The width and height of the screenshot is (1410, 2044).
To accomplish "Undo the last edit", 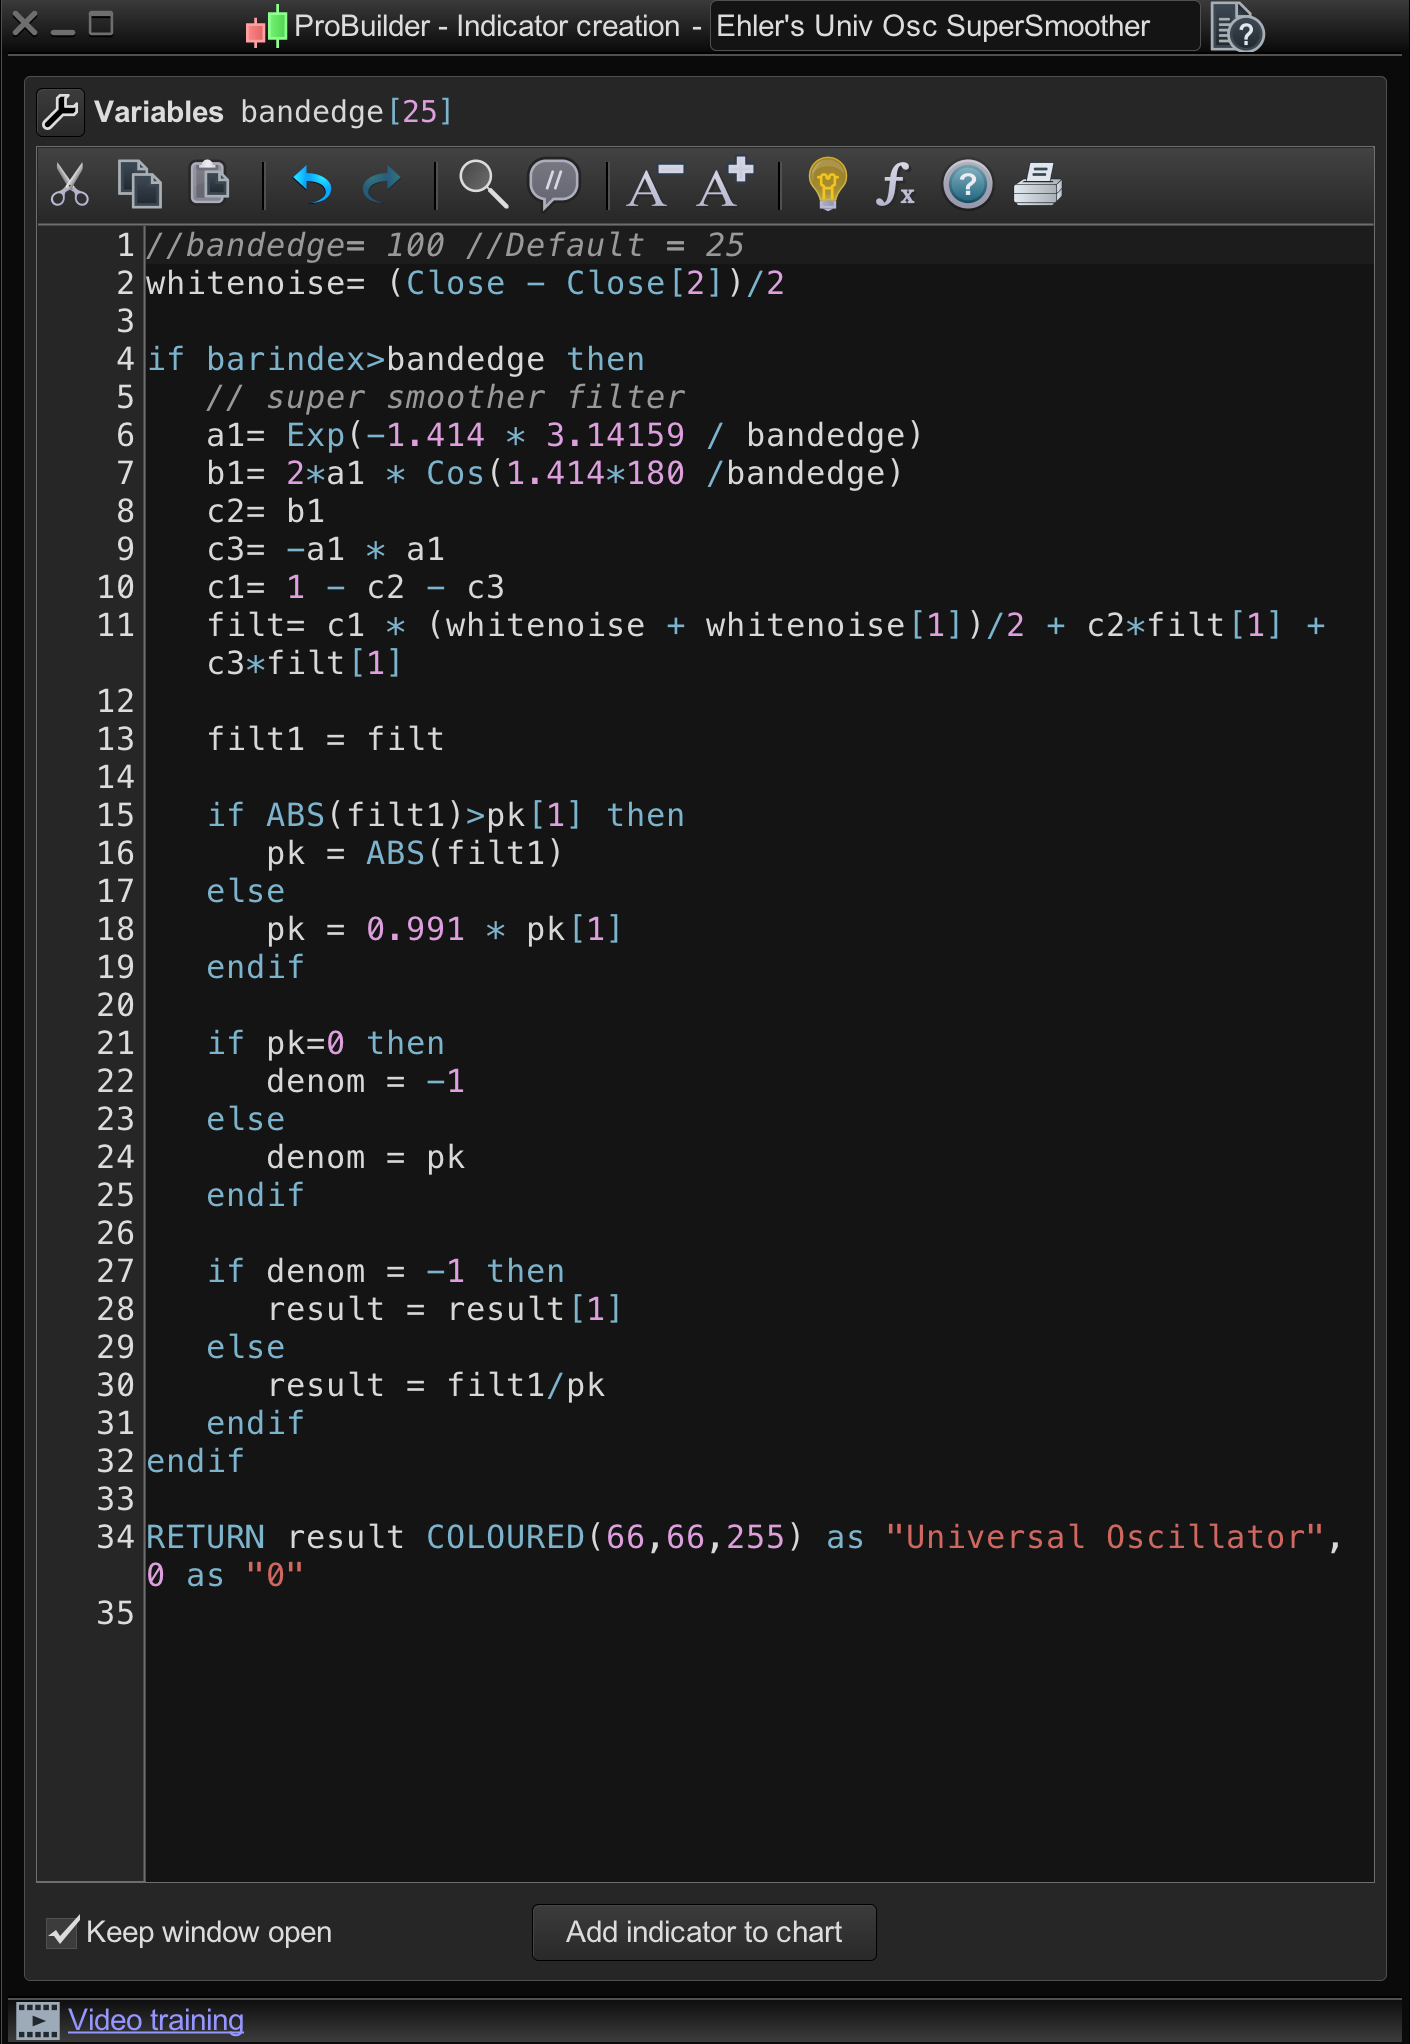I will (x=312, y=185).
